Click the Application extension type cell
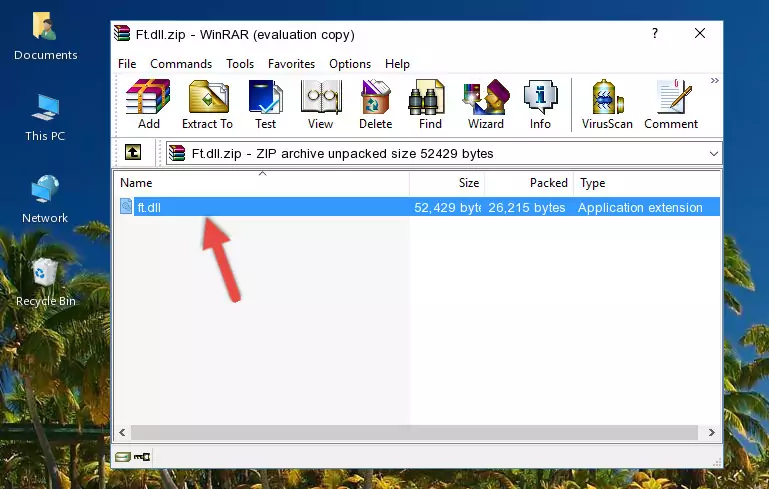Image resolution: width=769 pixels, height=489 pixels. [x=640, y=207]
